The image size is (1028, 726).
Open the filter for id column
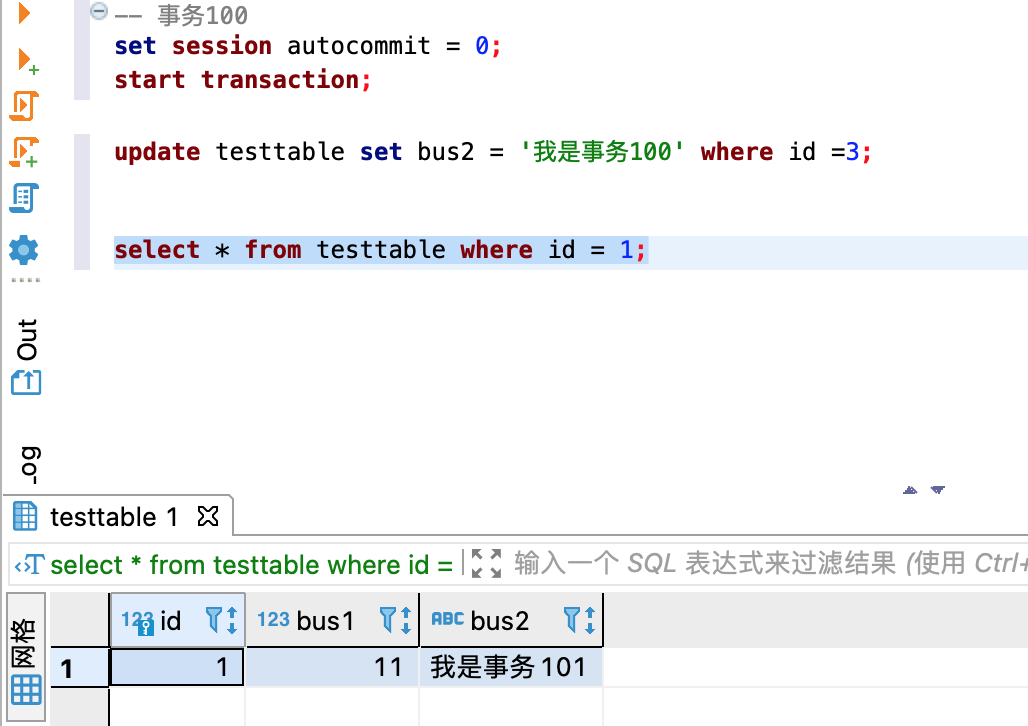[214, 620]
